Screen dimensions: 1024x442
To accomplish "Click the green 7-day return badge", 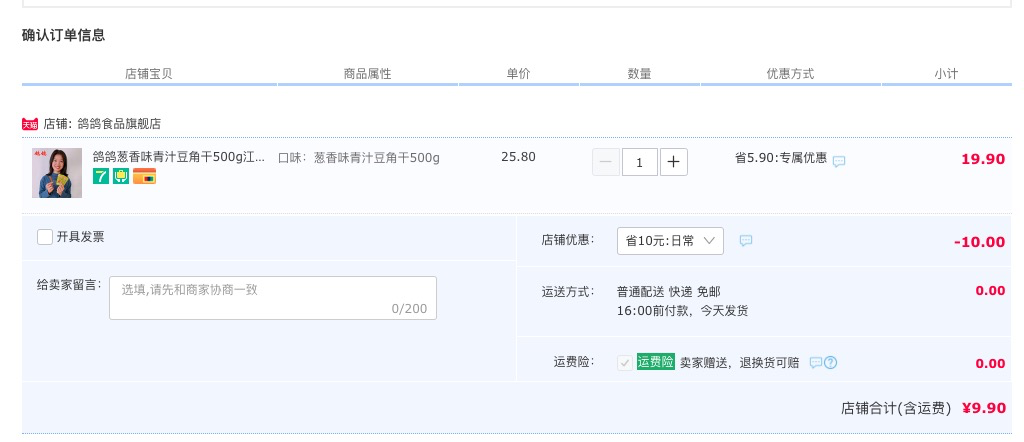I will [x=101, y=176].
